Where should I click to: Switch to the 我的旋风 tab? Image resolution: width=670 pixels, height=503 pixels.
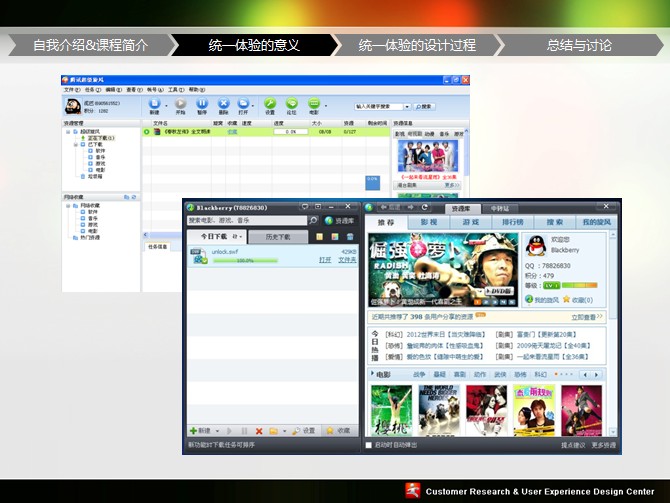coord(597,222)
